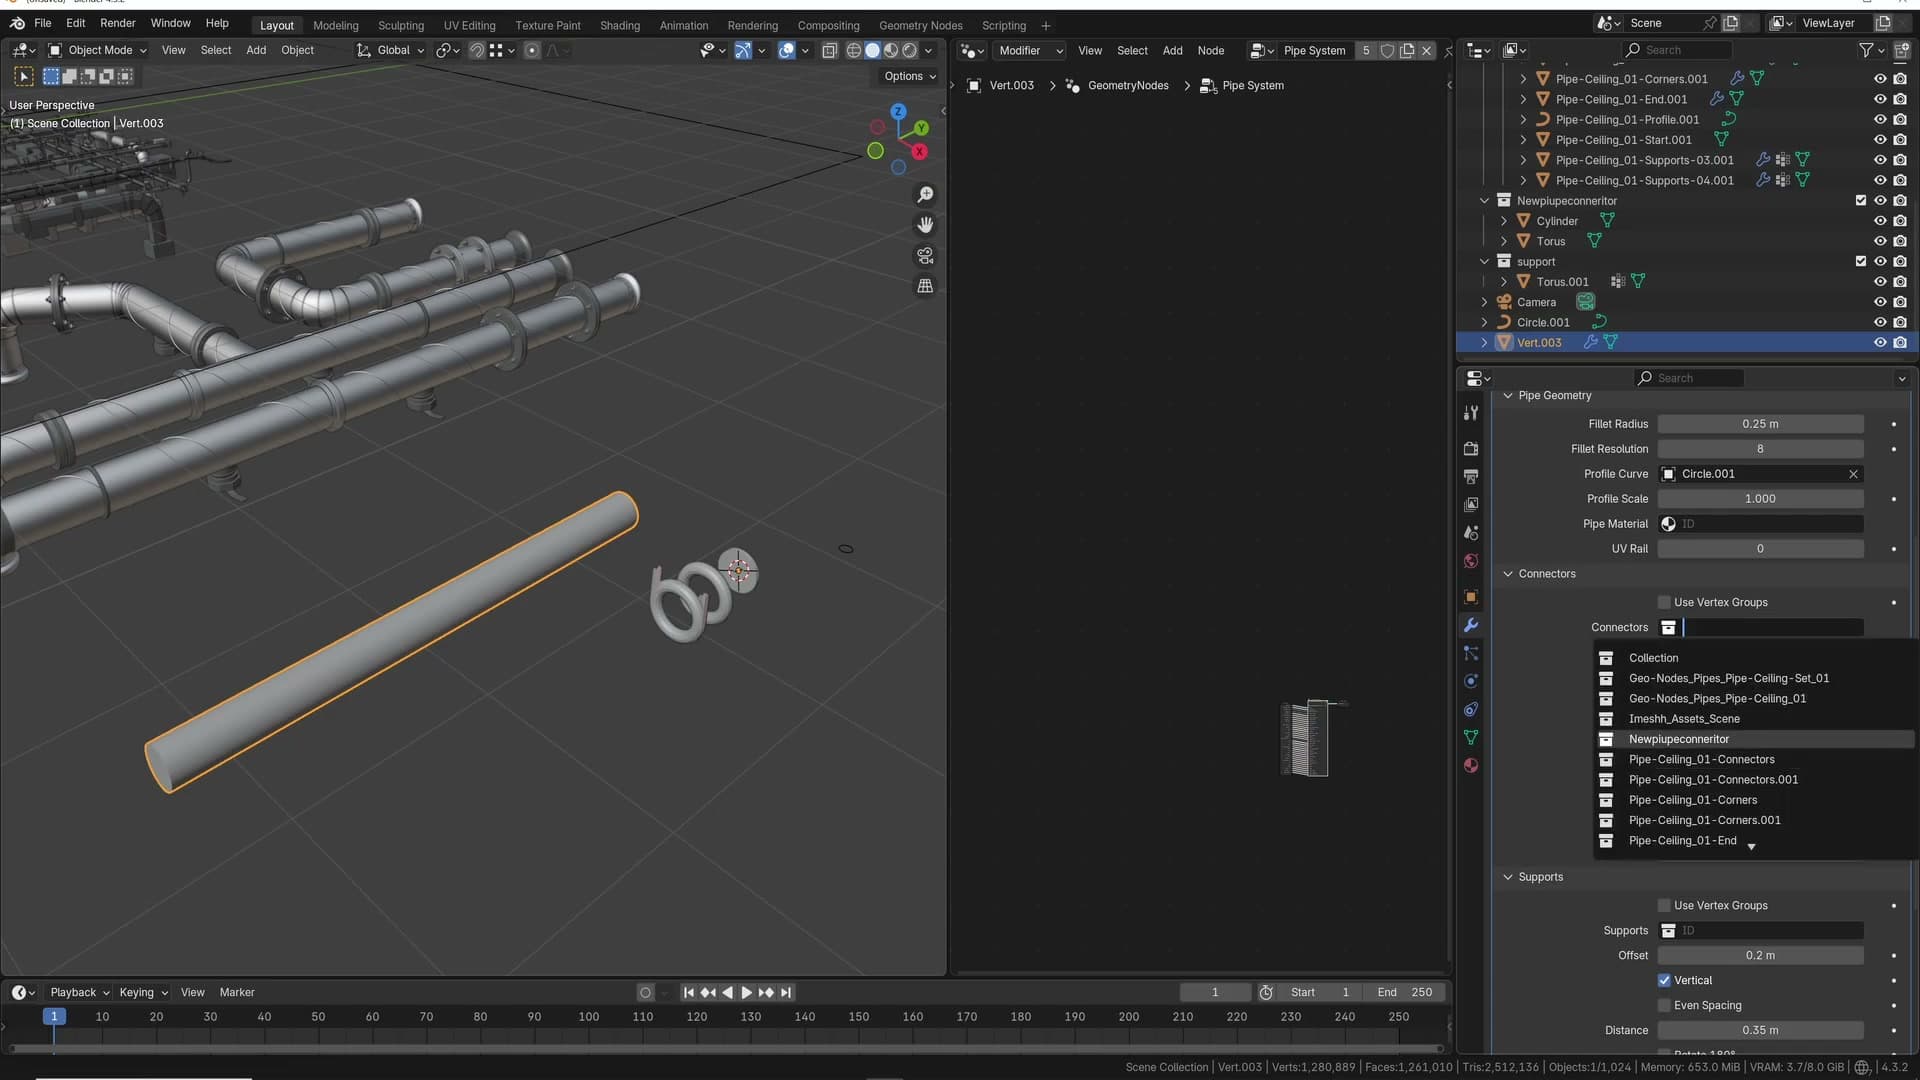Duplicate Pipe System node group icon
1920x1080 pixels.
[x=1407, y=50]
